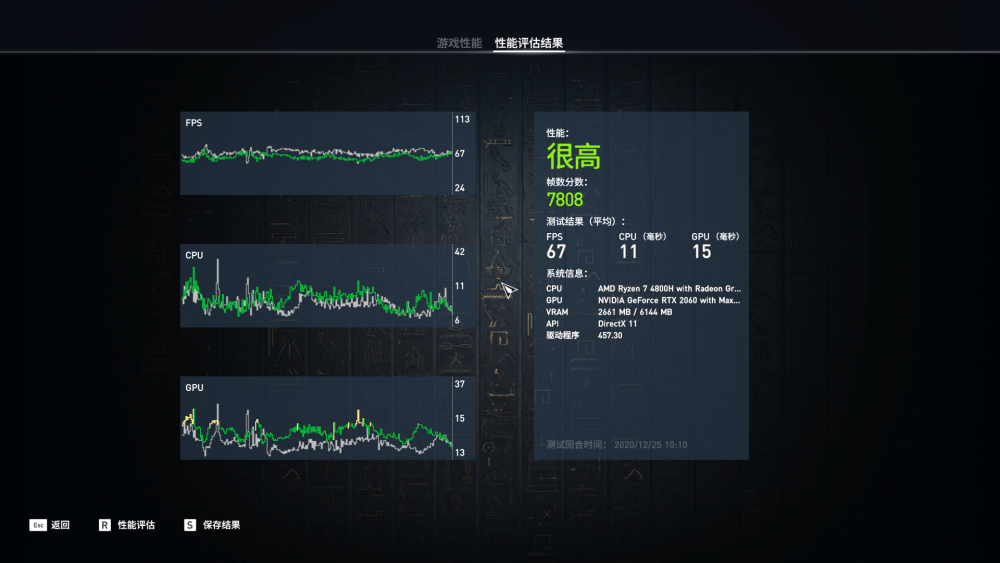Click the 测试结果（平均） heading
This screenshot has width=1000, height=563.
585,221
